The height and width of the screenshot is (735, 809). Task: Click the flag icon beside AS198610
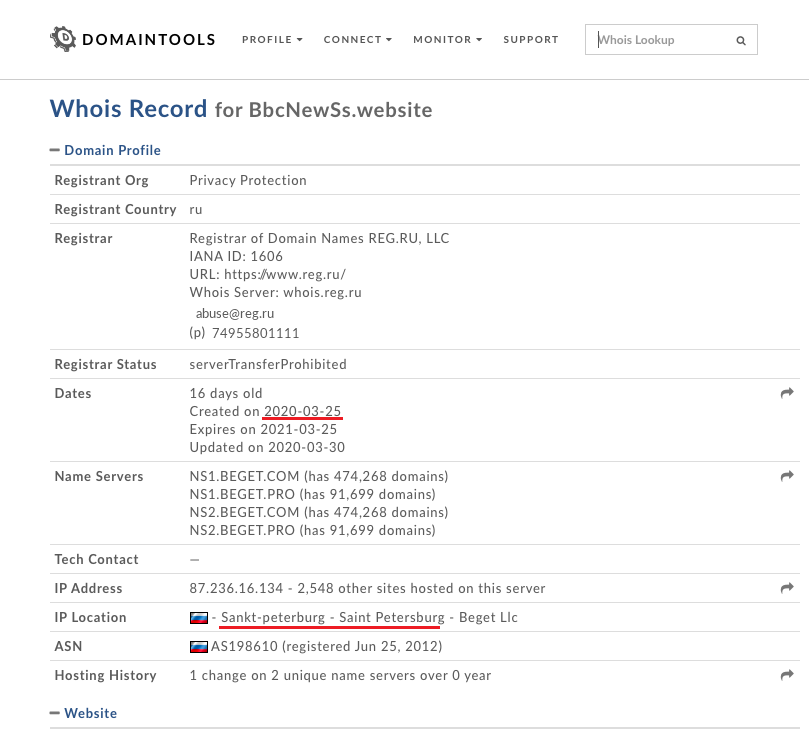(x=199, y=647)
